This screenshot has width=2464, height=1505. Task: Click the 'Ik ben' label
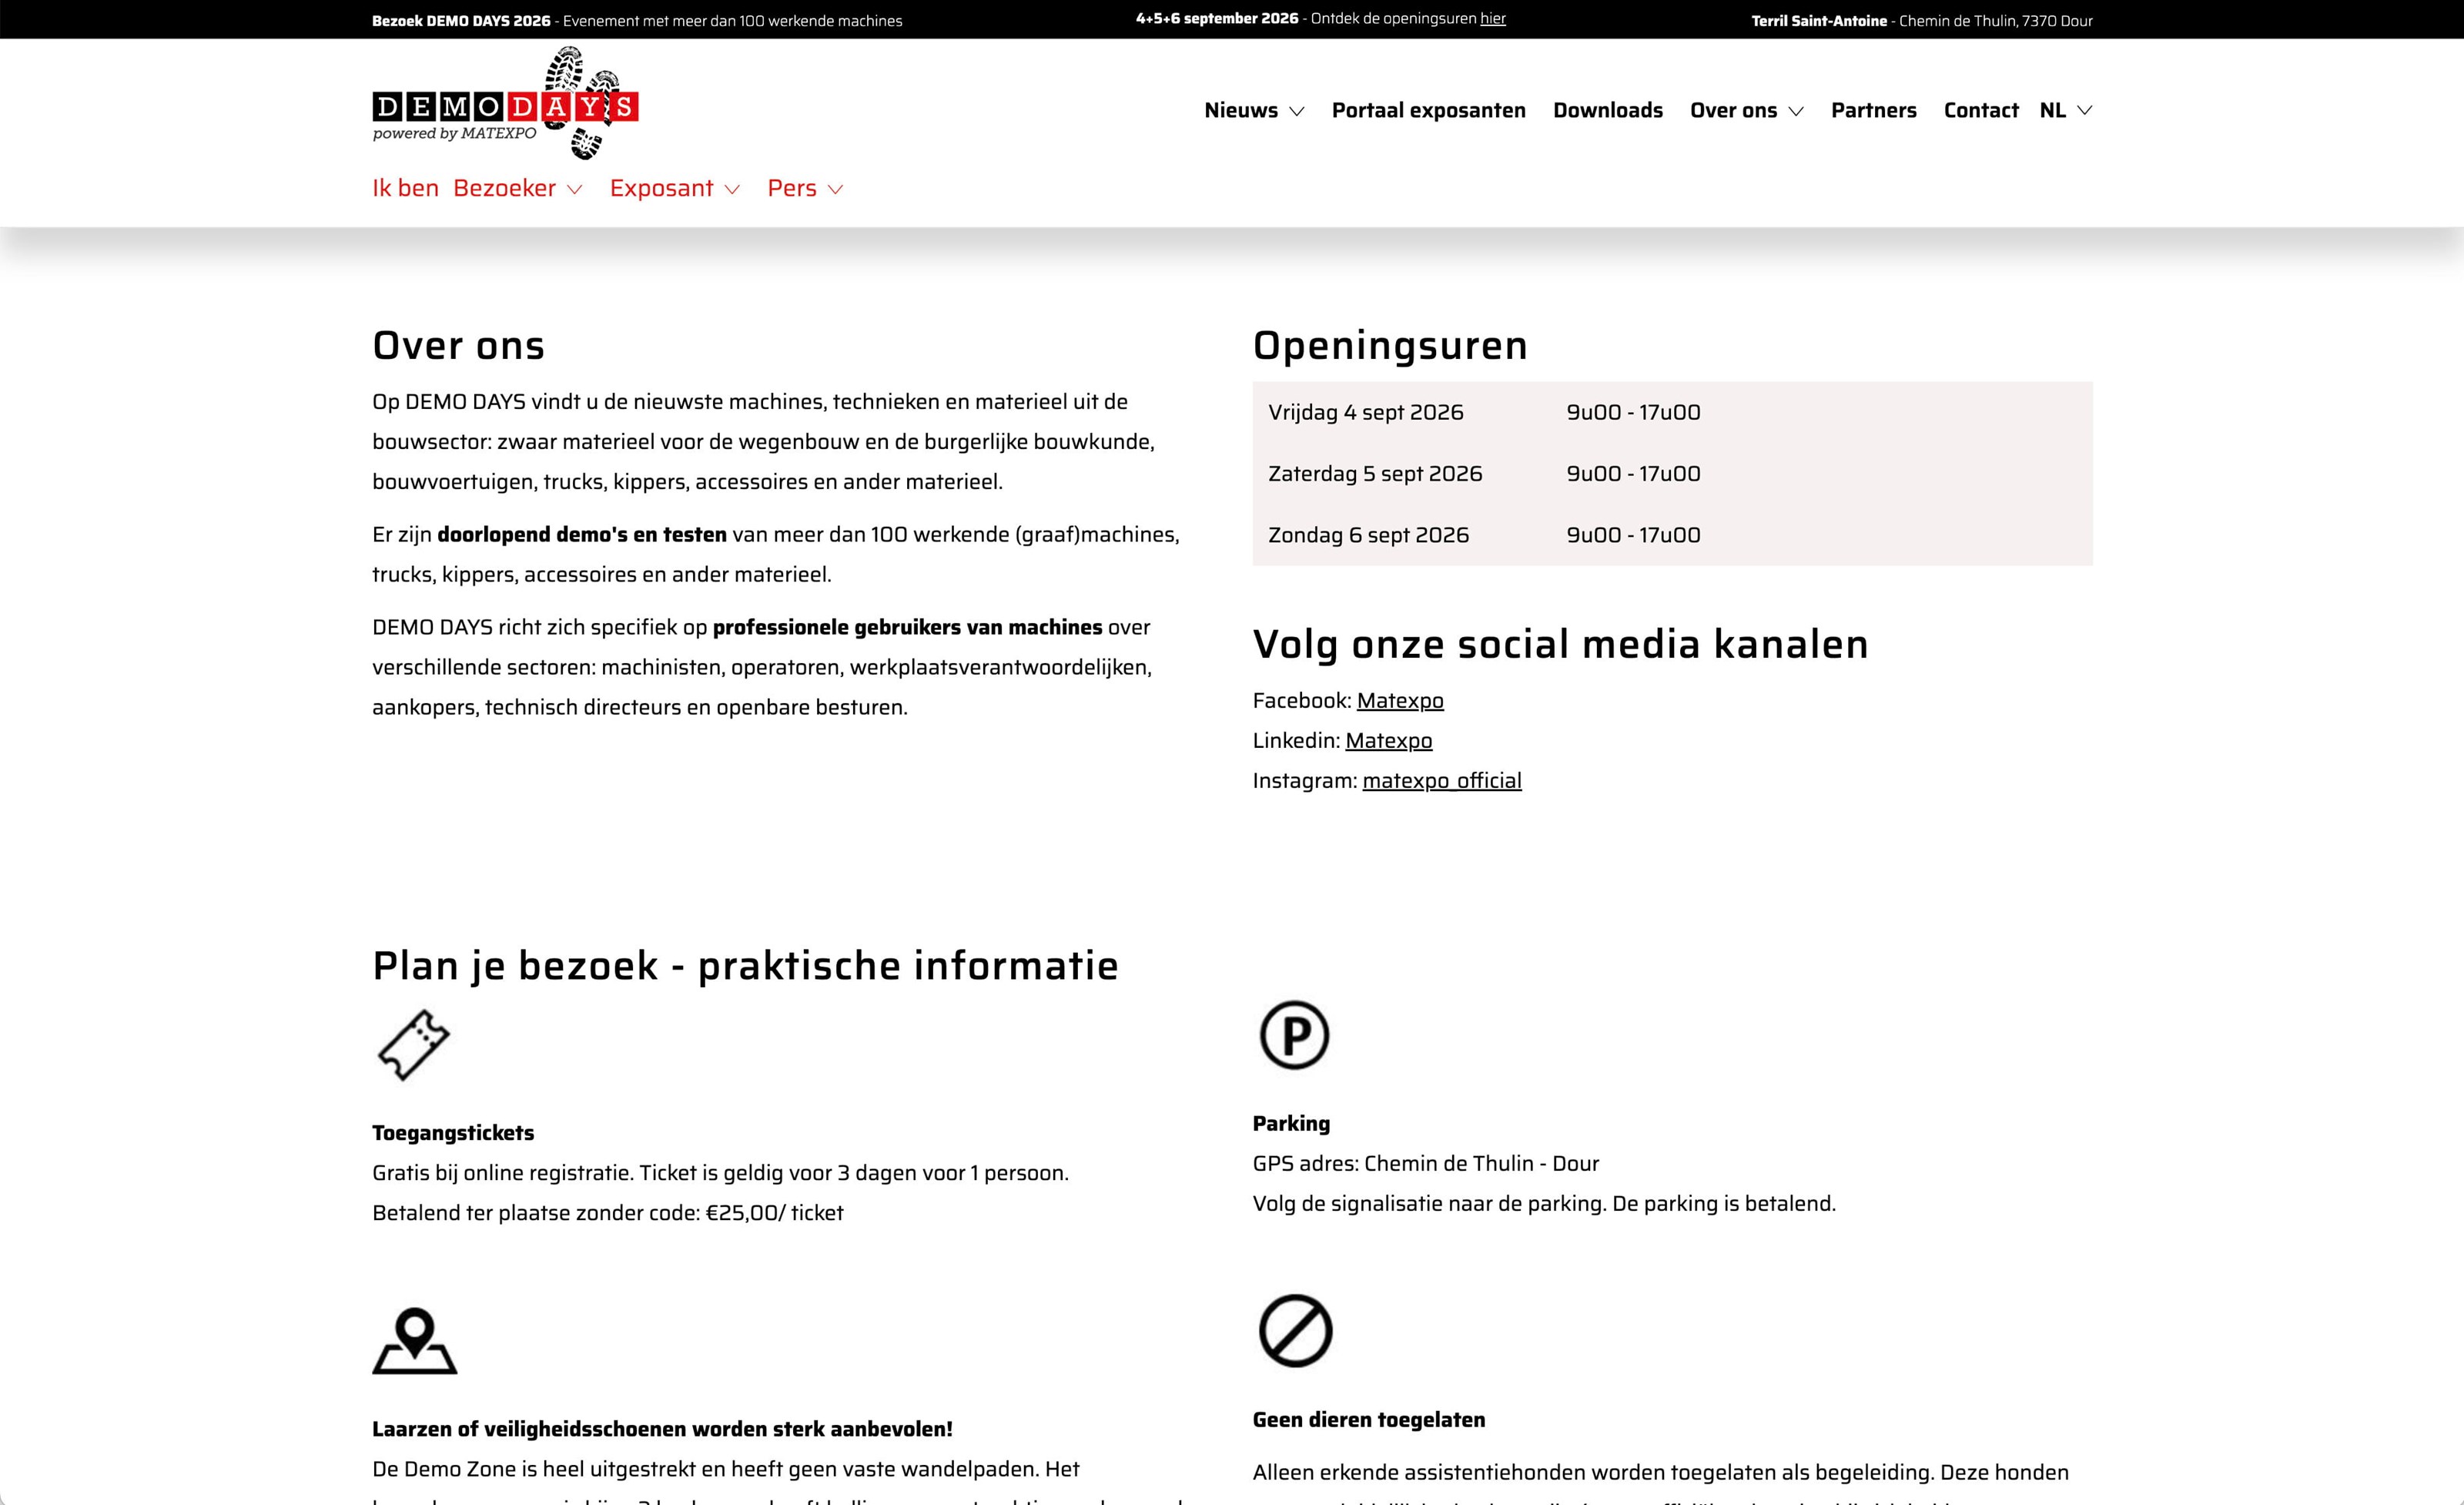(405, 188)
